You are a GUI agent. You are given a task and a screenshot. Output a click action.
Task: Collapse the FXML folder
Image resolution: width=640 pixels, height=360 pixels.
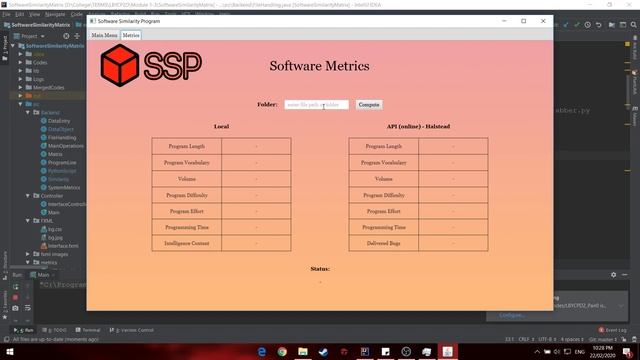click(x=28, y=221)
